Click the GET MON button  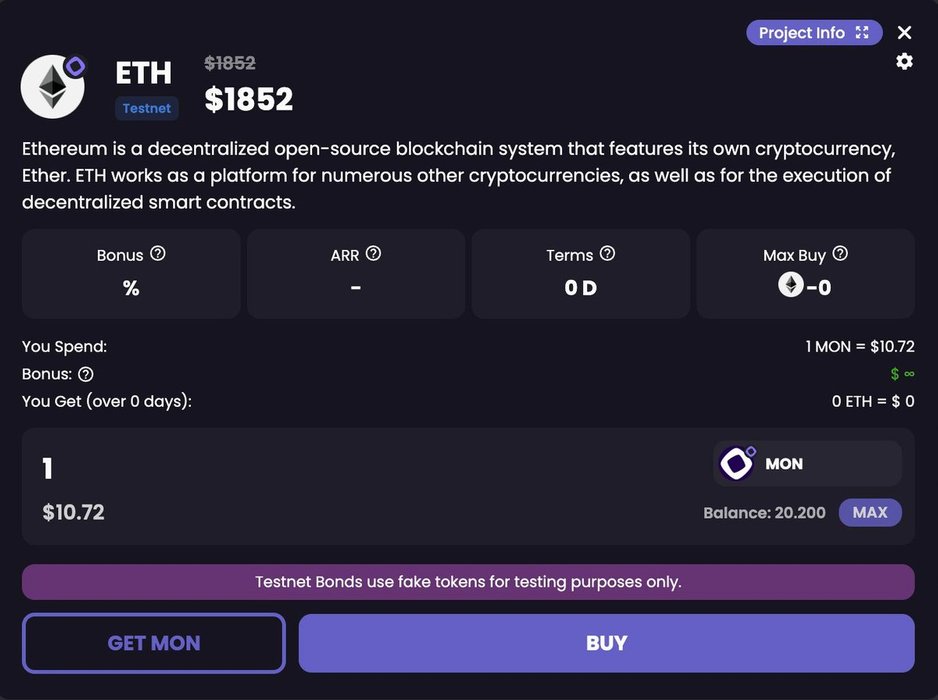(x=154, y=643)
